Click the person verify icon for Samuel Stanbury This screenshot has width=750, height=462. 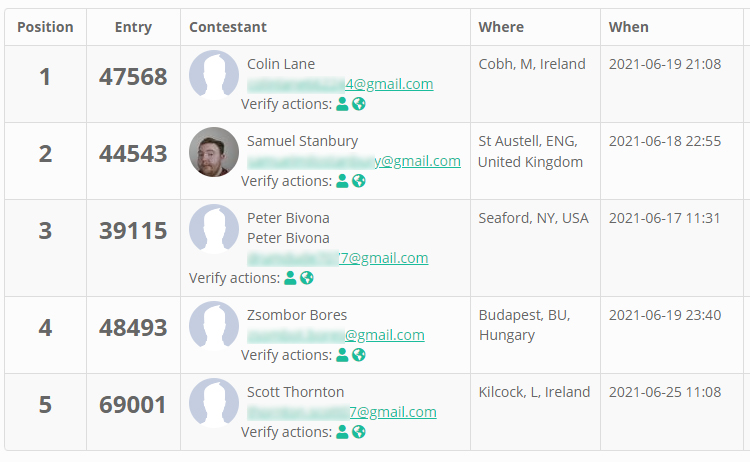pyautogui.click(x=342, y=181)
